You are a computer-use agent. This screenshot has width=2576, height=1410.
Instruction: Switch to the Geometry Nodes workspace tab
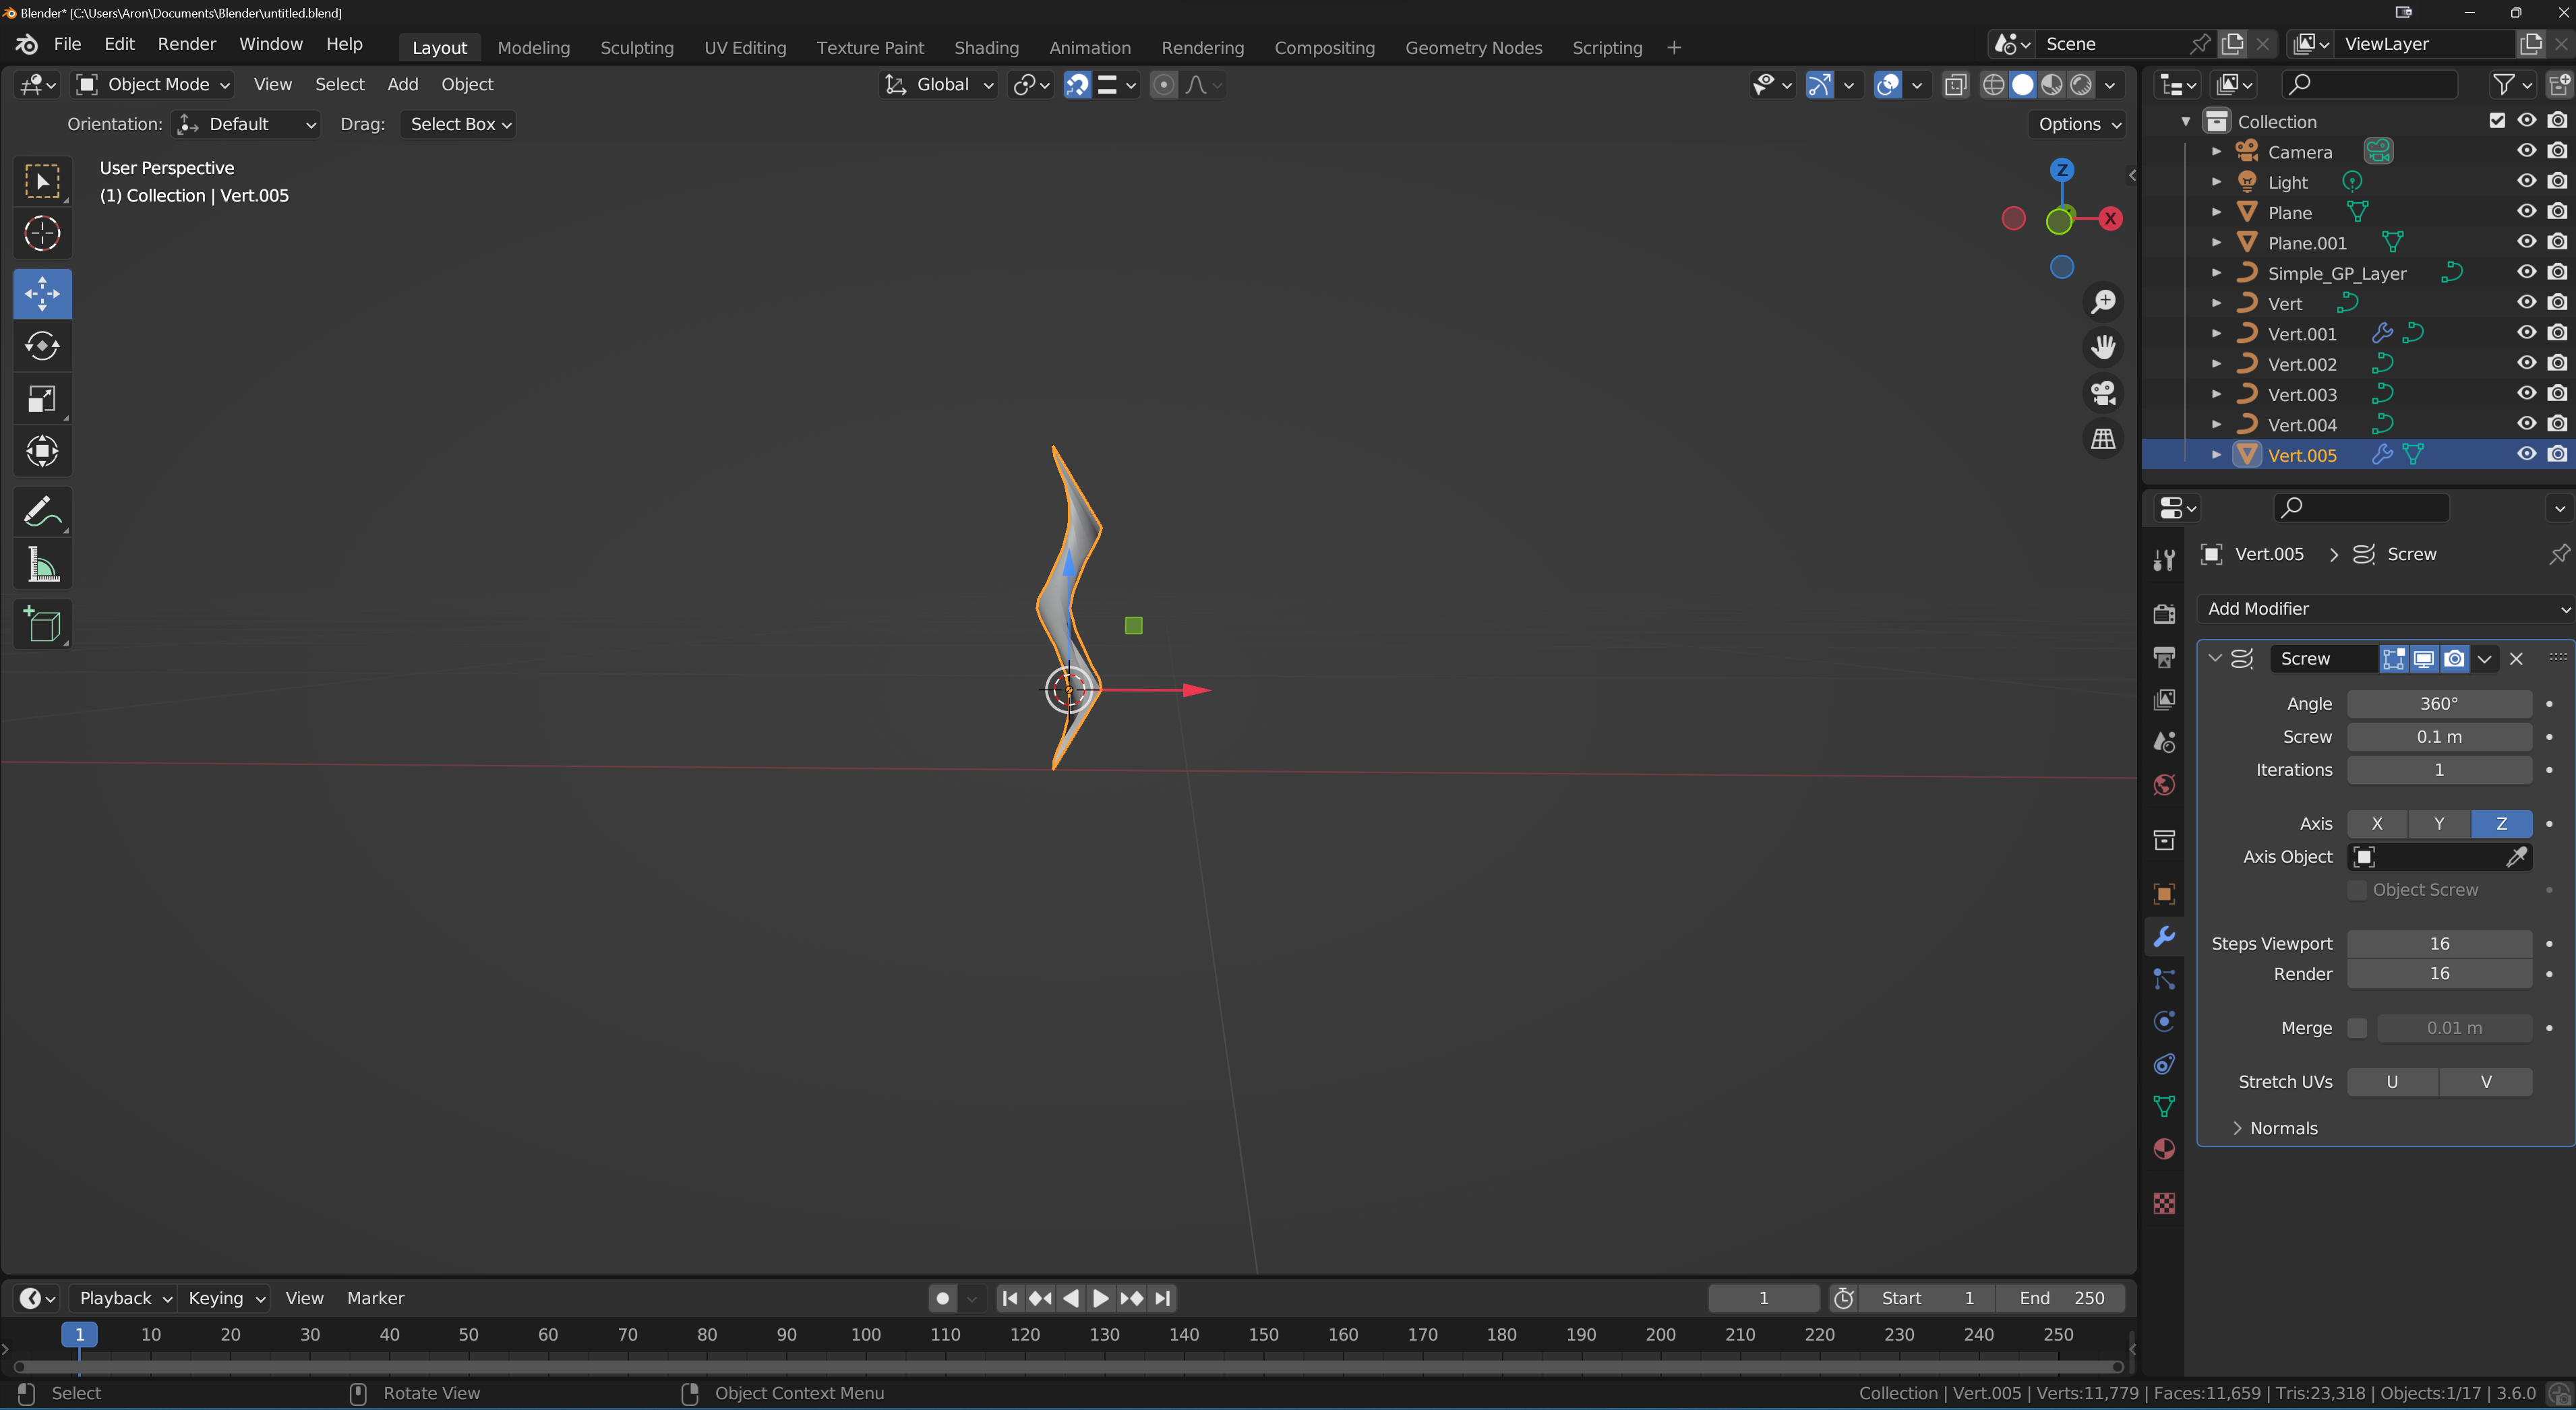tap(1473, 47)
